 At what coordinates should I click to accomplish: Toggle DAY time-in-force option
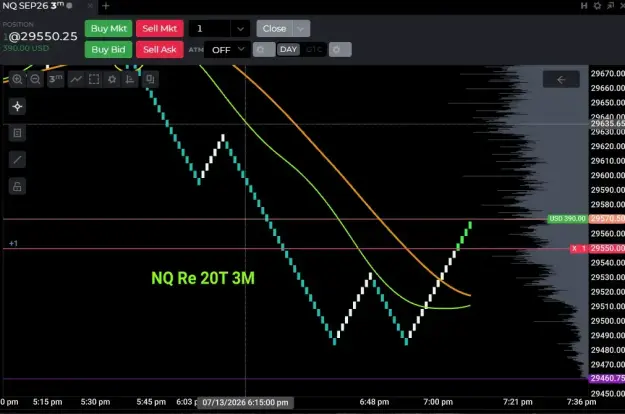(x=288, y=49)
